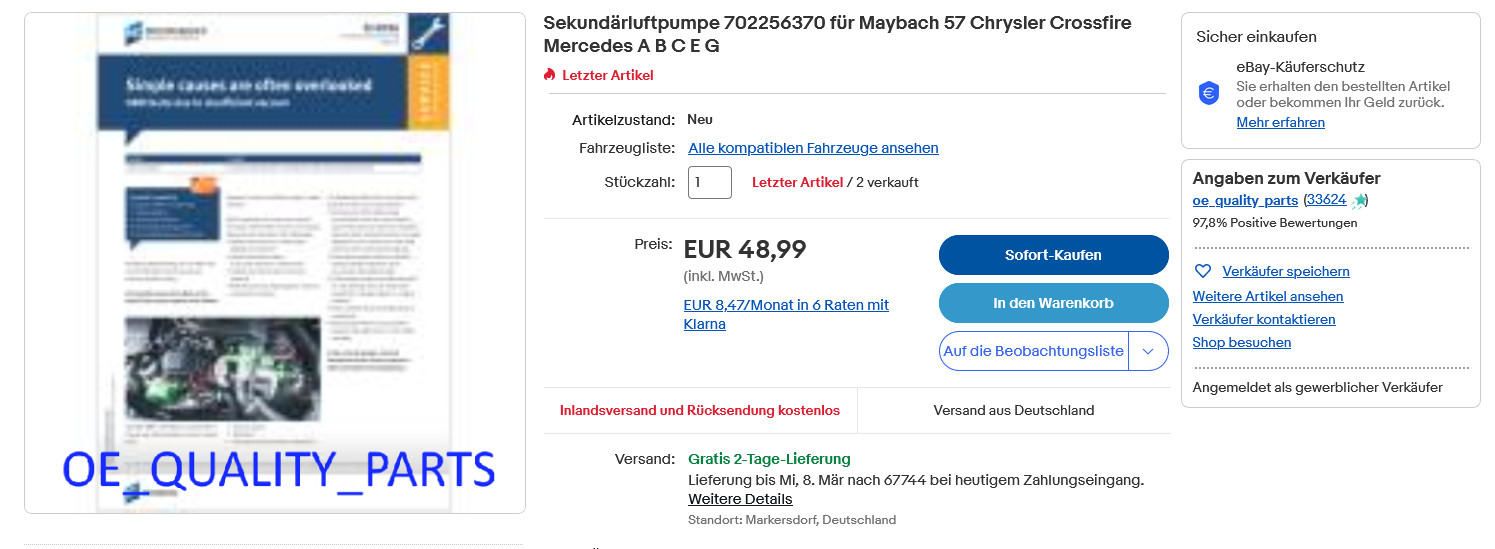Open Alle kompatiblen Fahrzeuge ansehen link
This screenshot has height=549, width=1495.
click(x=813, y=148)
